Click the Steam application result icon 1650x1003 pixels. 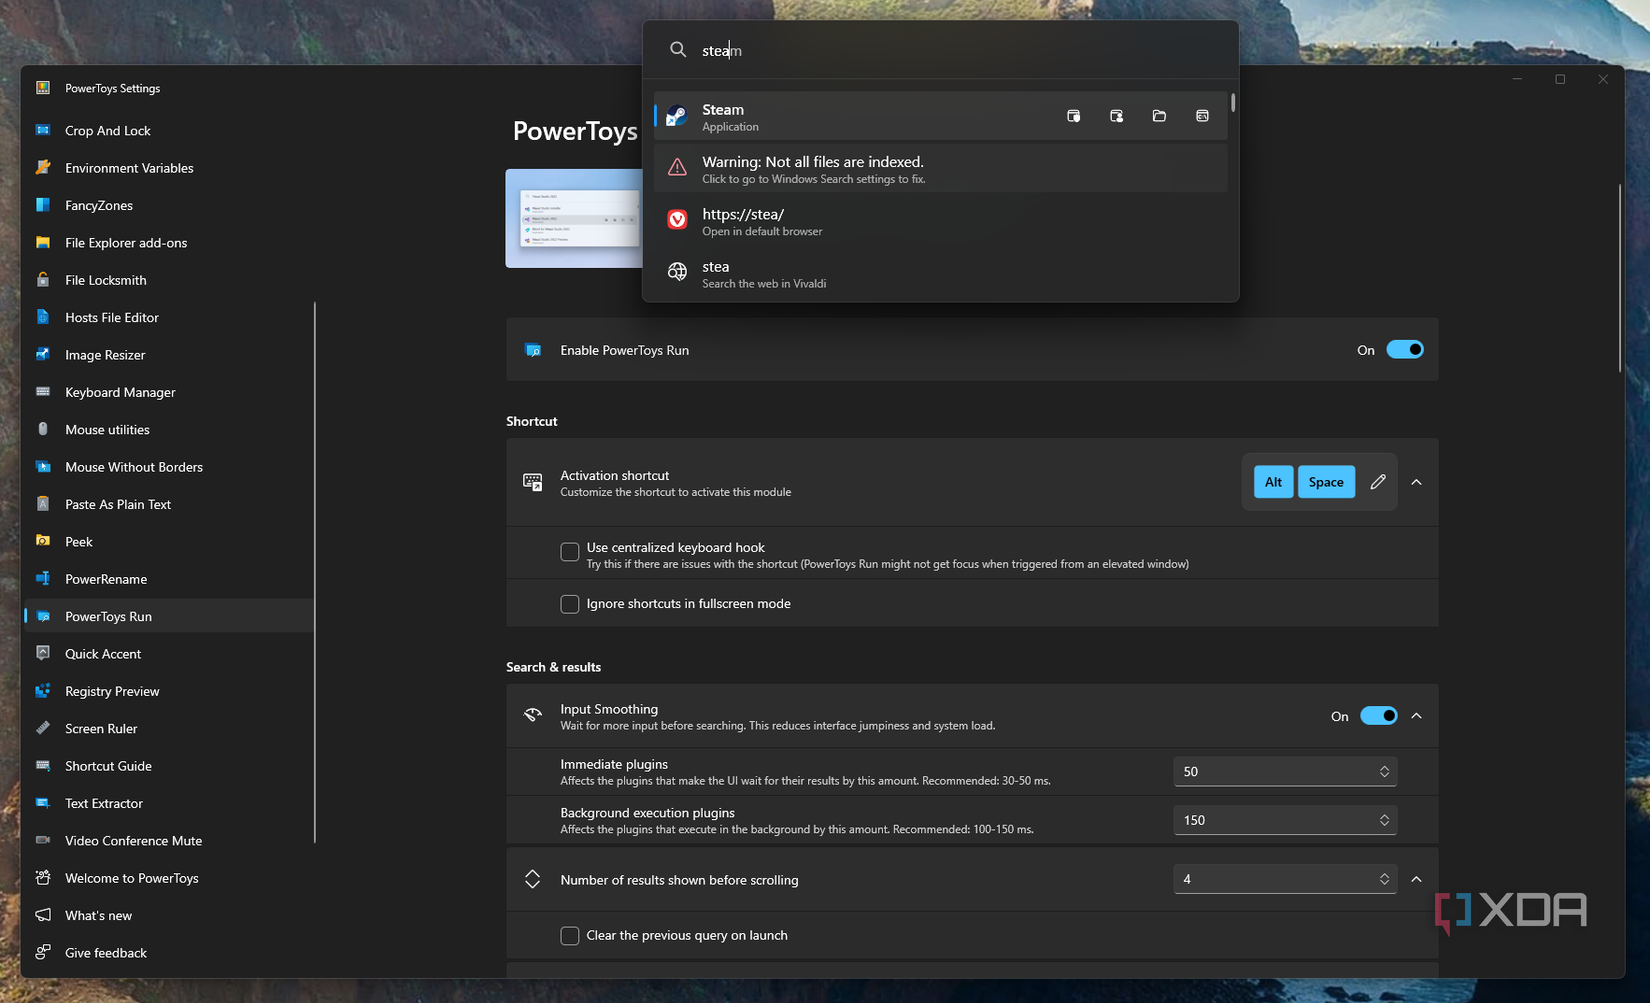pyautogui.click(x=677, y=116)
